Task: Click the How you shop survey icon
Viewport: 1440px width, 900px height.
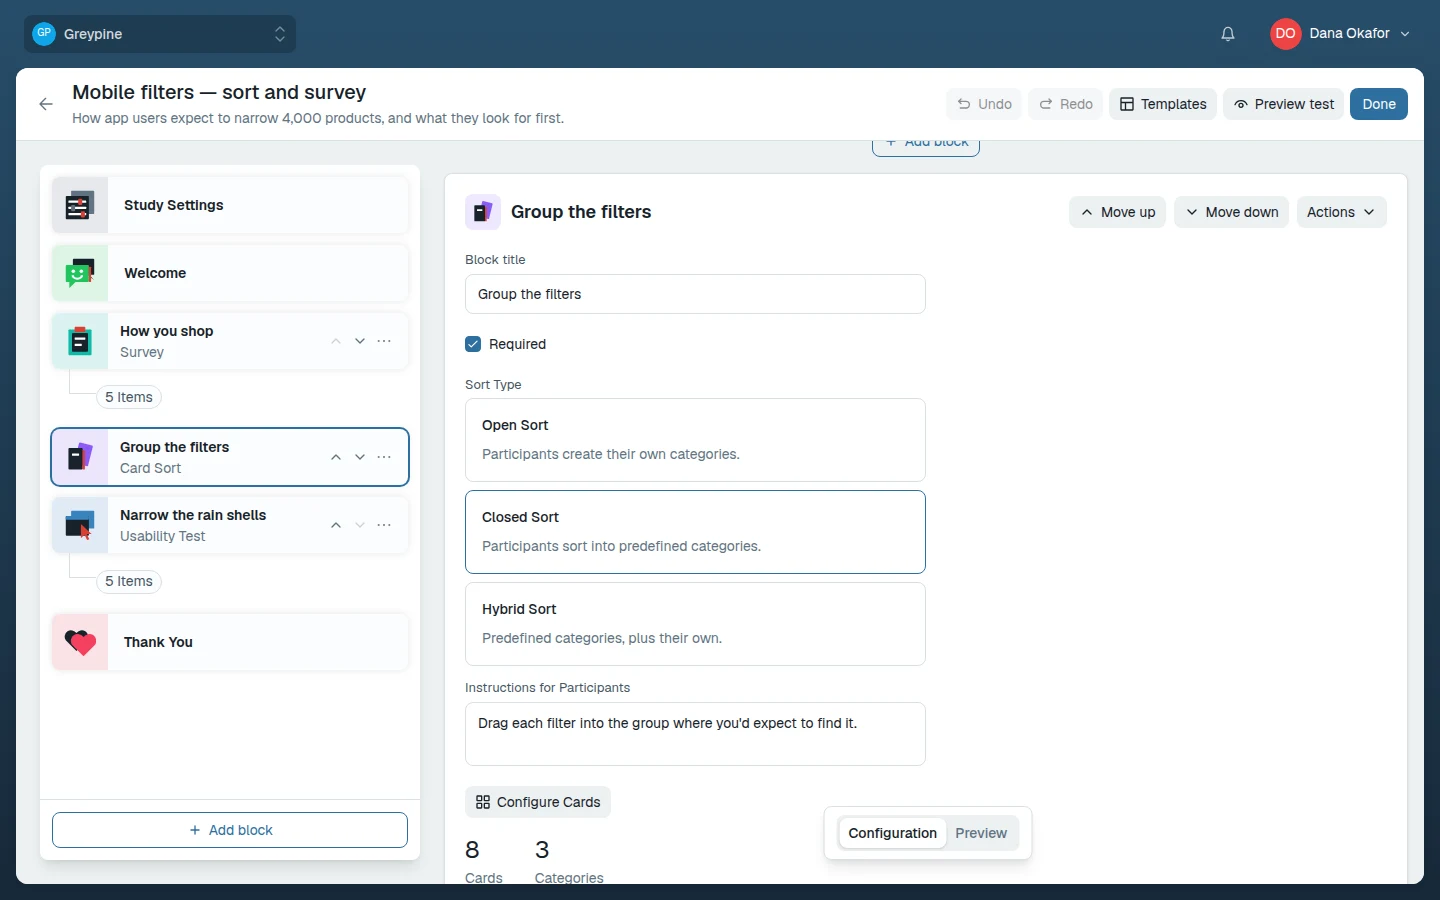Action: point(80,341)
